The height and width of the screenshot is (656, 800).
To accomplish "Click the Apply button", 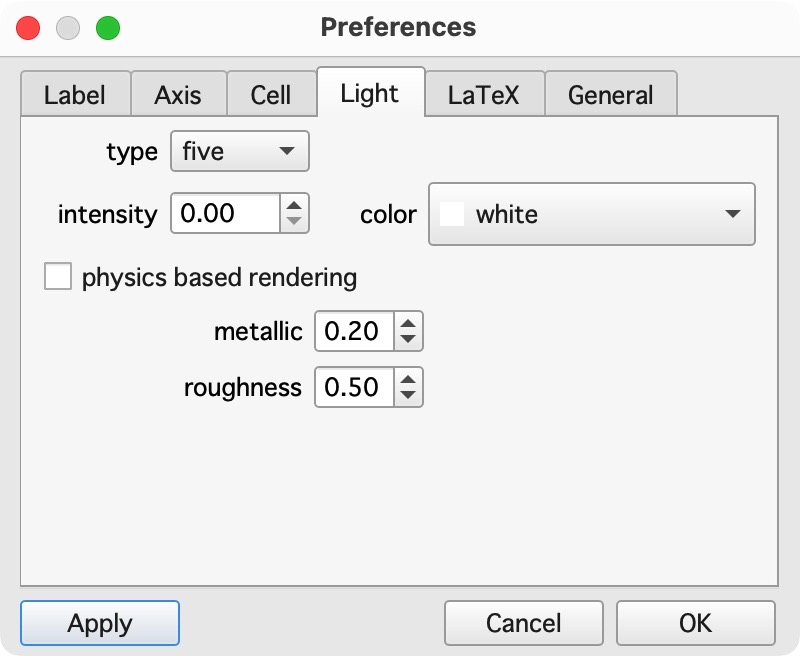I will tap(100, 623).
